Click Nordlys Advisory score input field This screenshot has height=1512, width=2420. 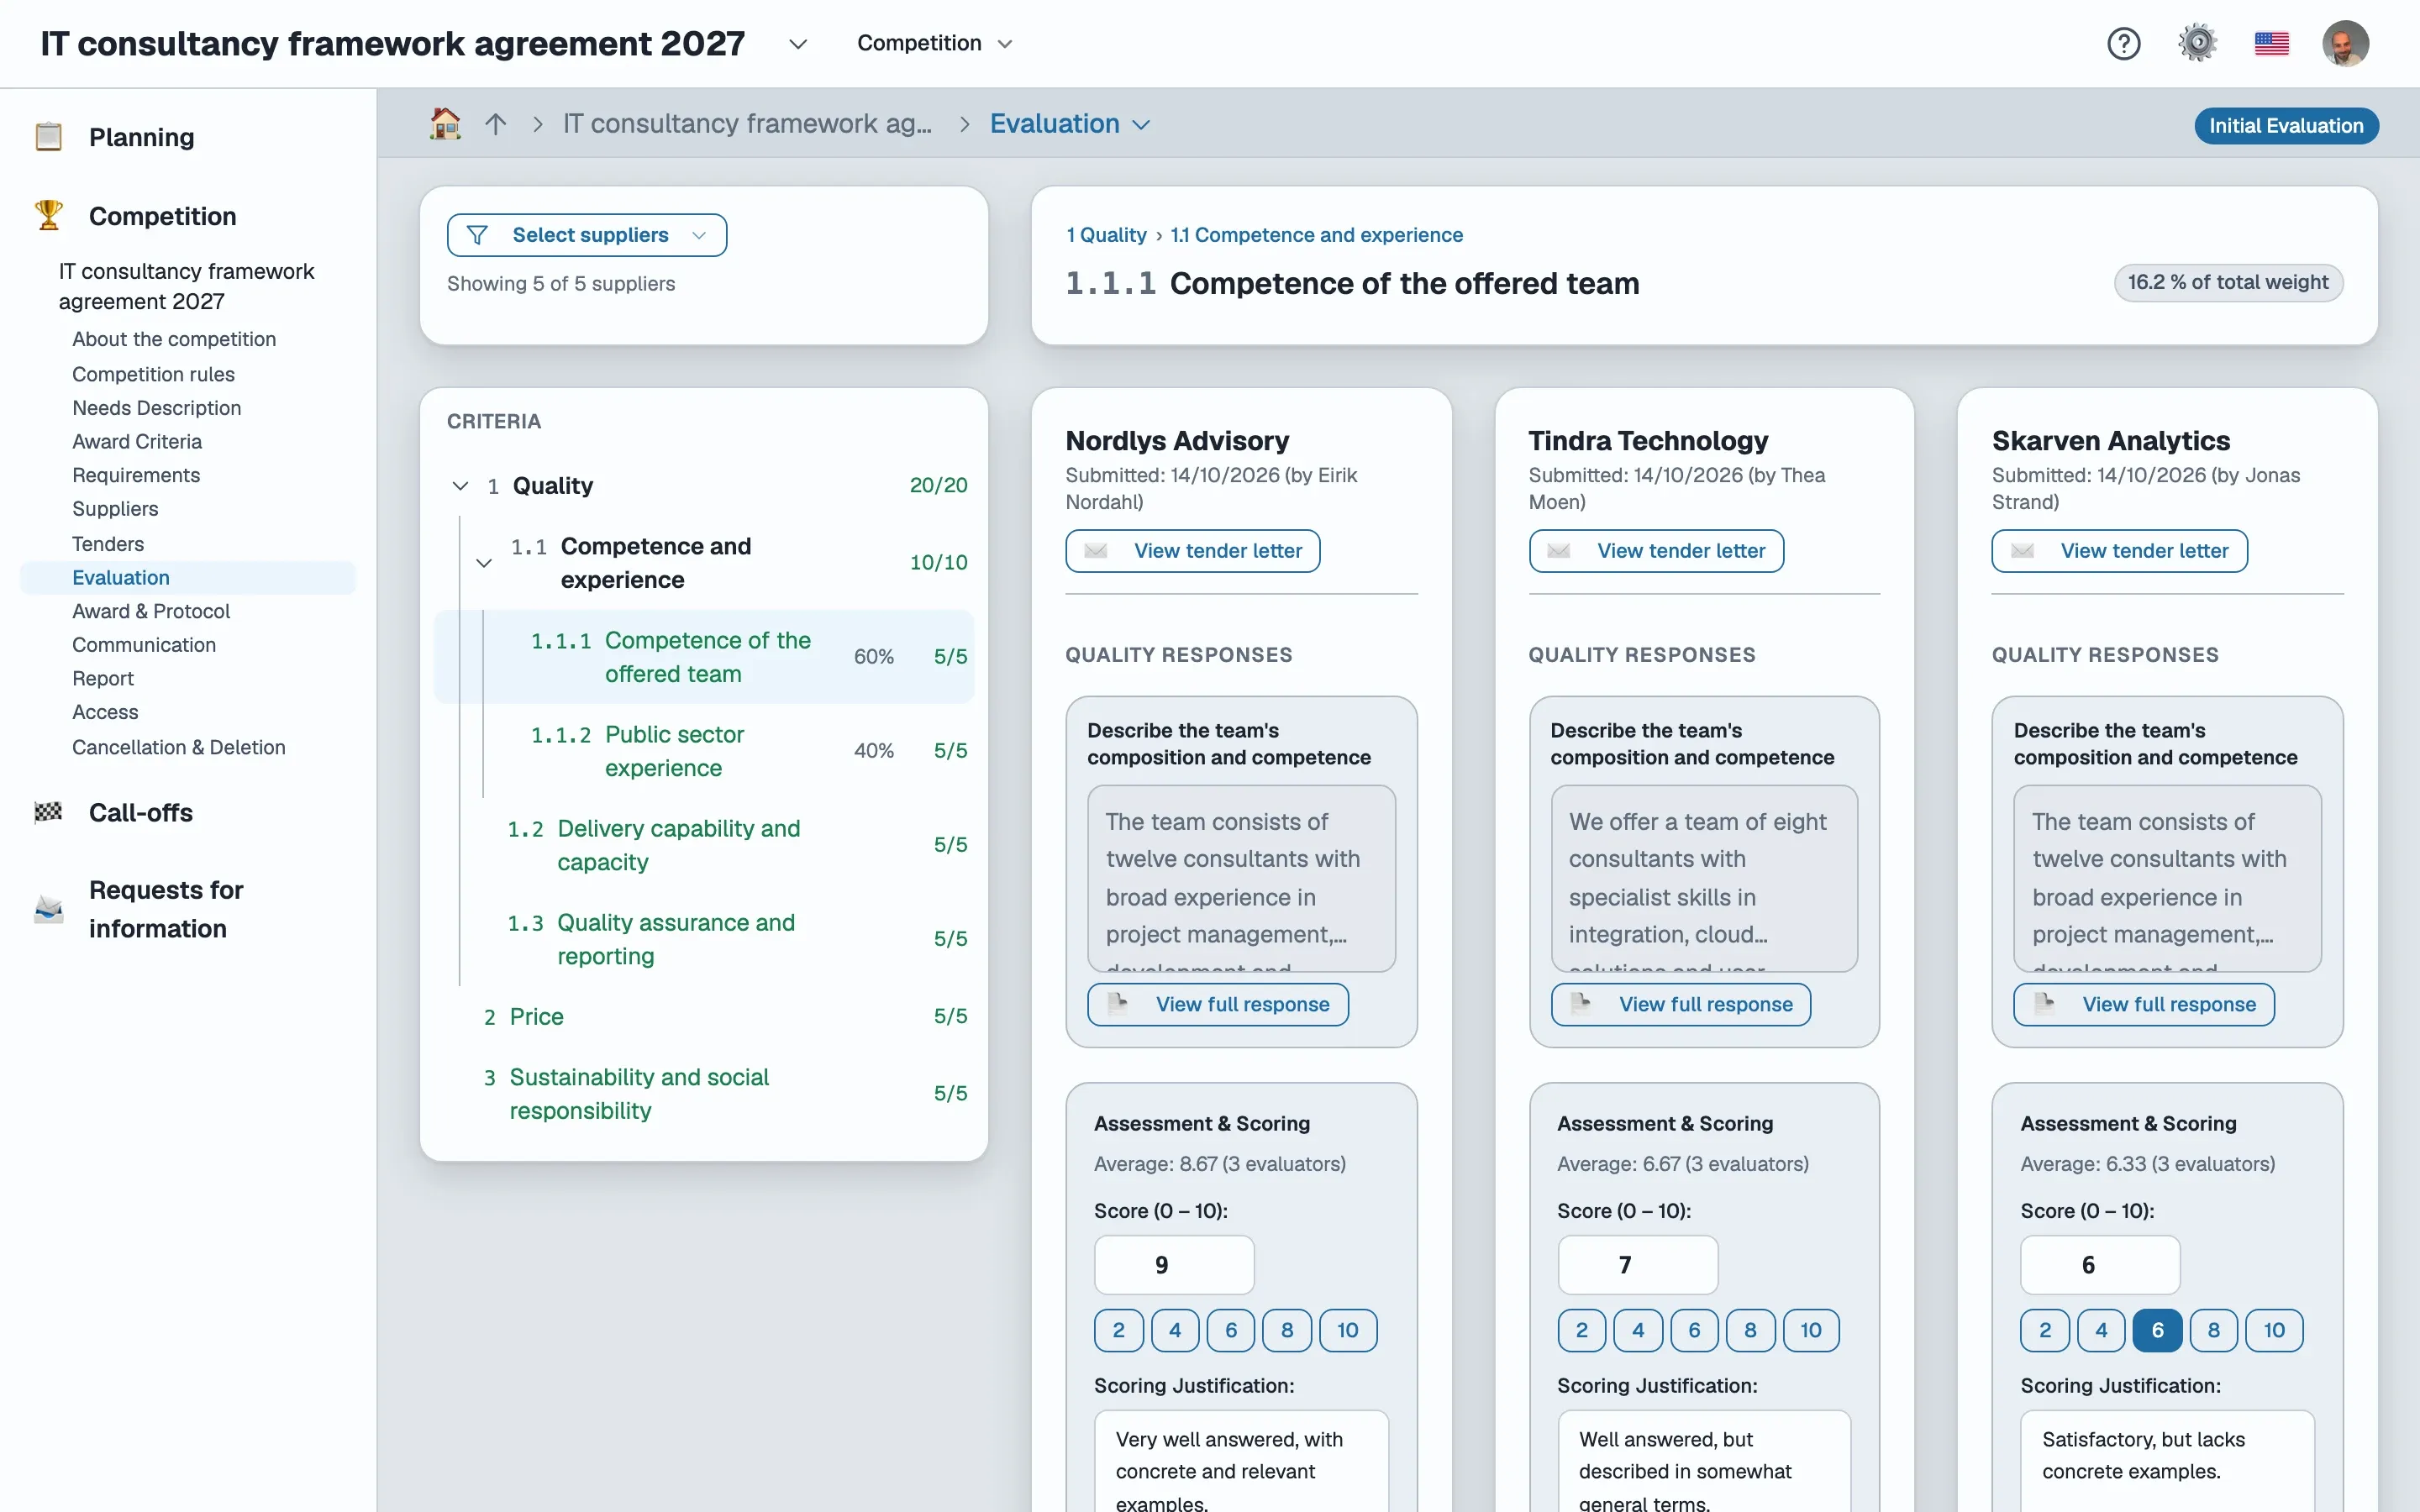pyautogui.click(x=1174, y=1265)
